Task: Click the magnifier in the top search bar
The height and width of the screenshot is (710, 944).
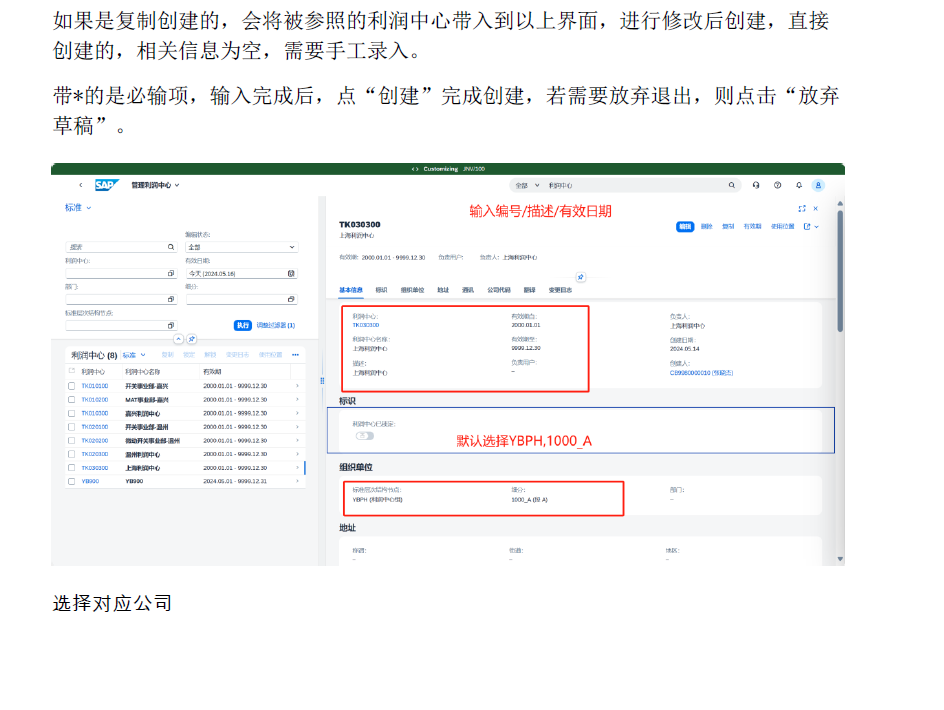Action: tap(734, 185)
